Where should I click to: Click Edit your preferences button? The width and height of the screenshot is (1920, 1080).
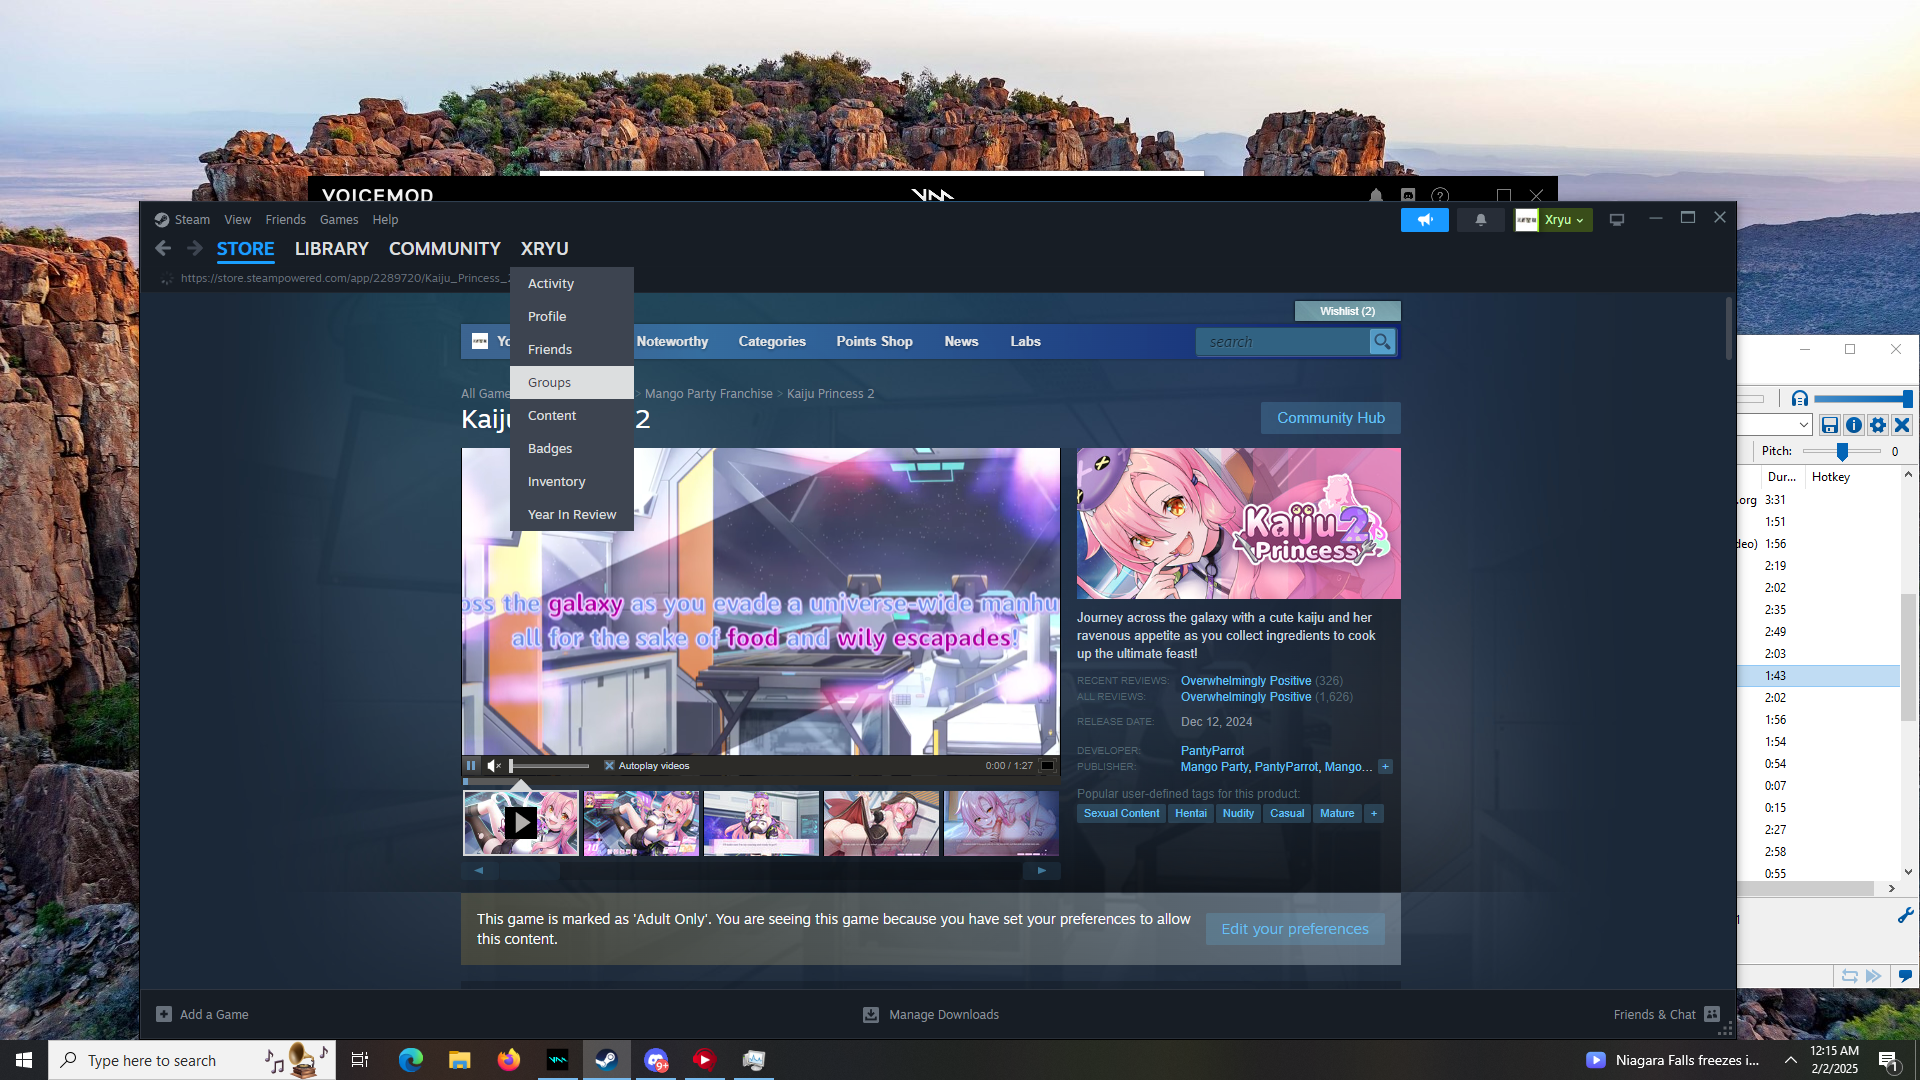pyautogui.click(x=1294, y=929)
